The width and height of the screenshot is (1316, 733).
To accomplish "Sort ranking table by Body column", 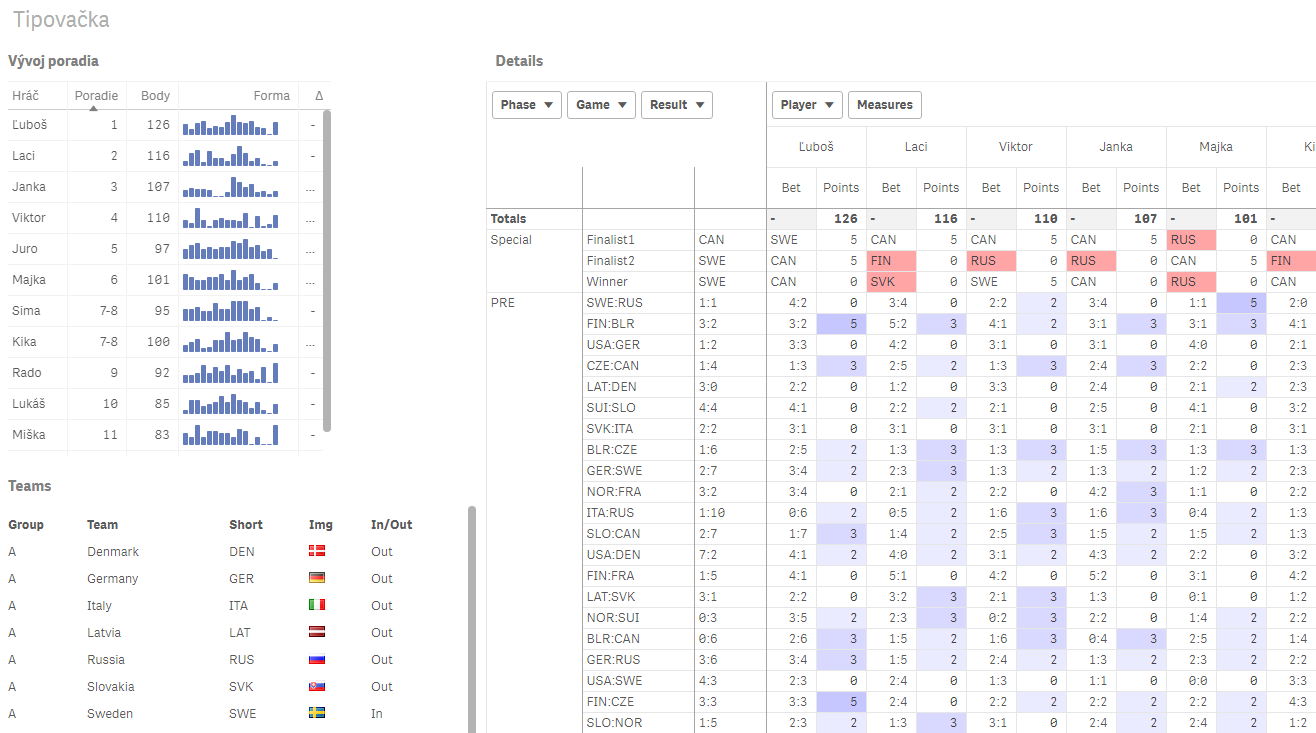I will (155, 96).
